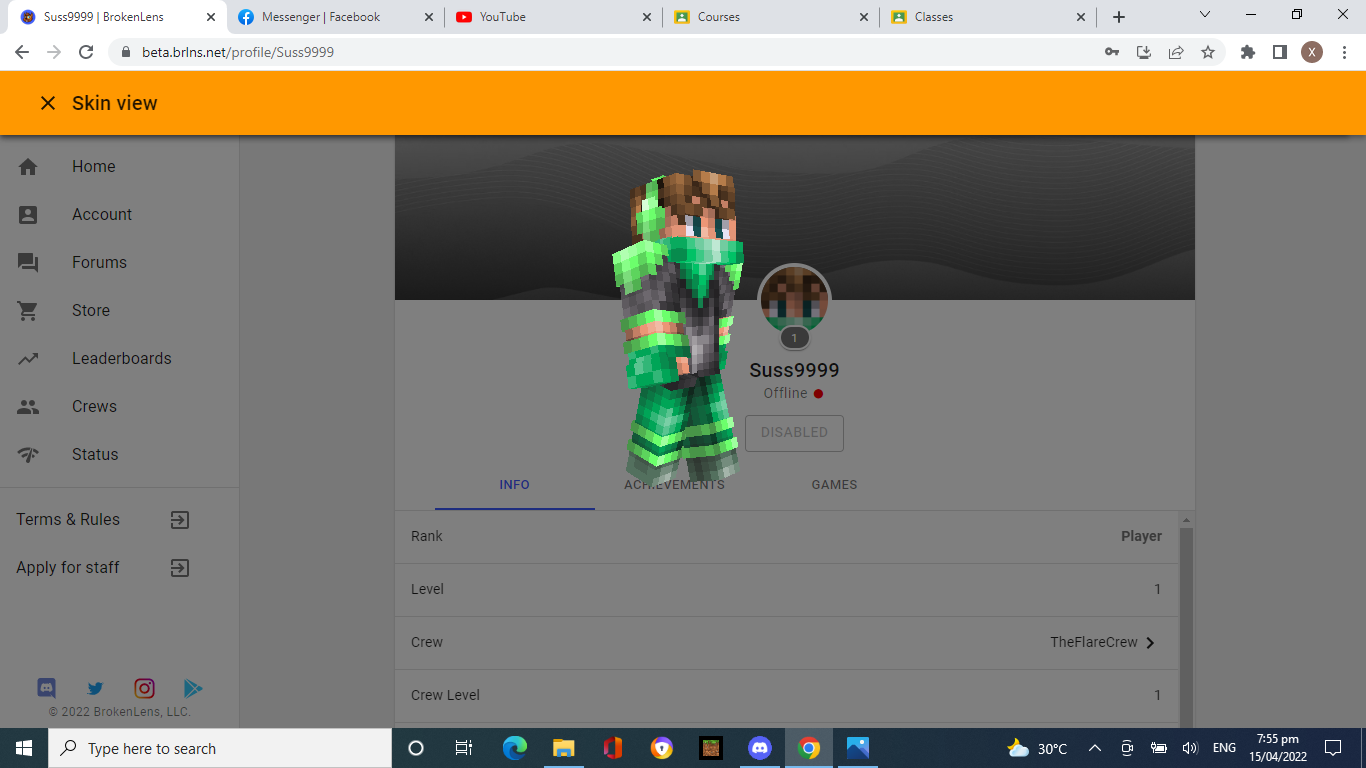Close the Courses tab

click(863, 17)
